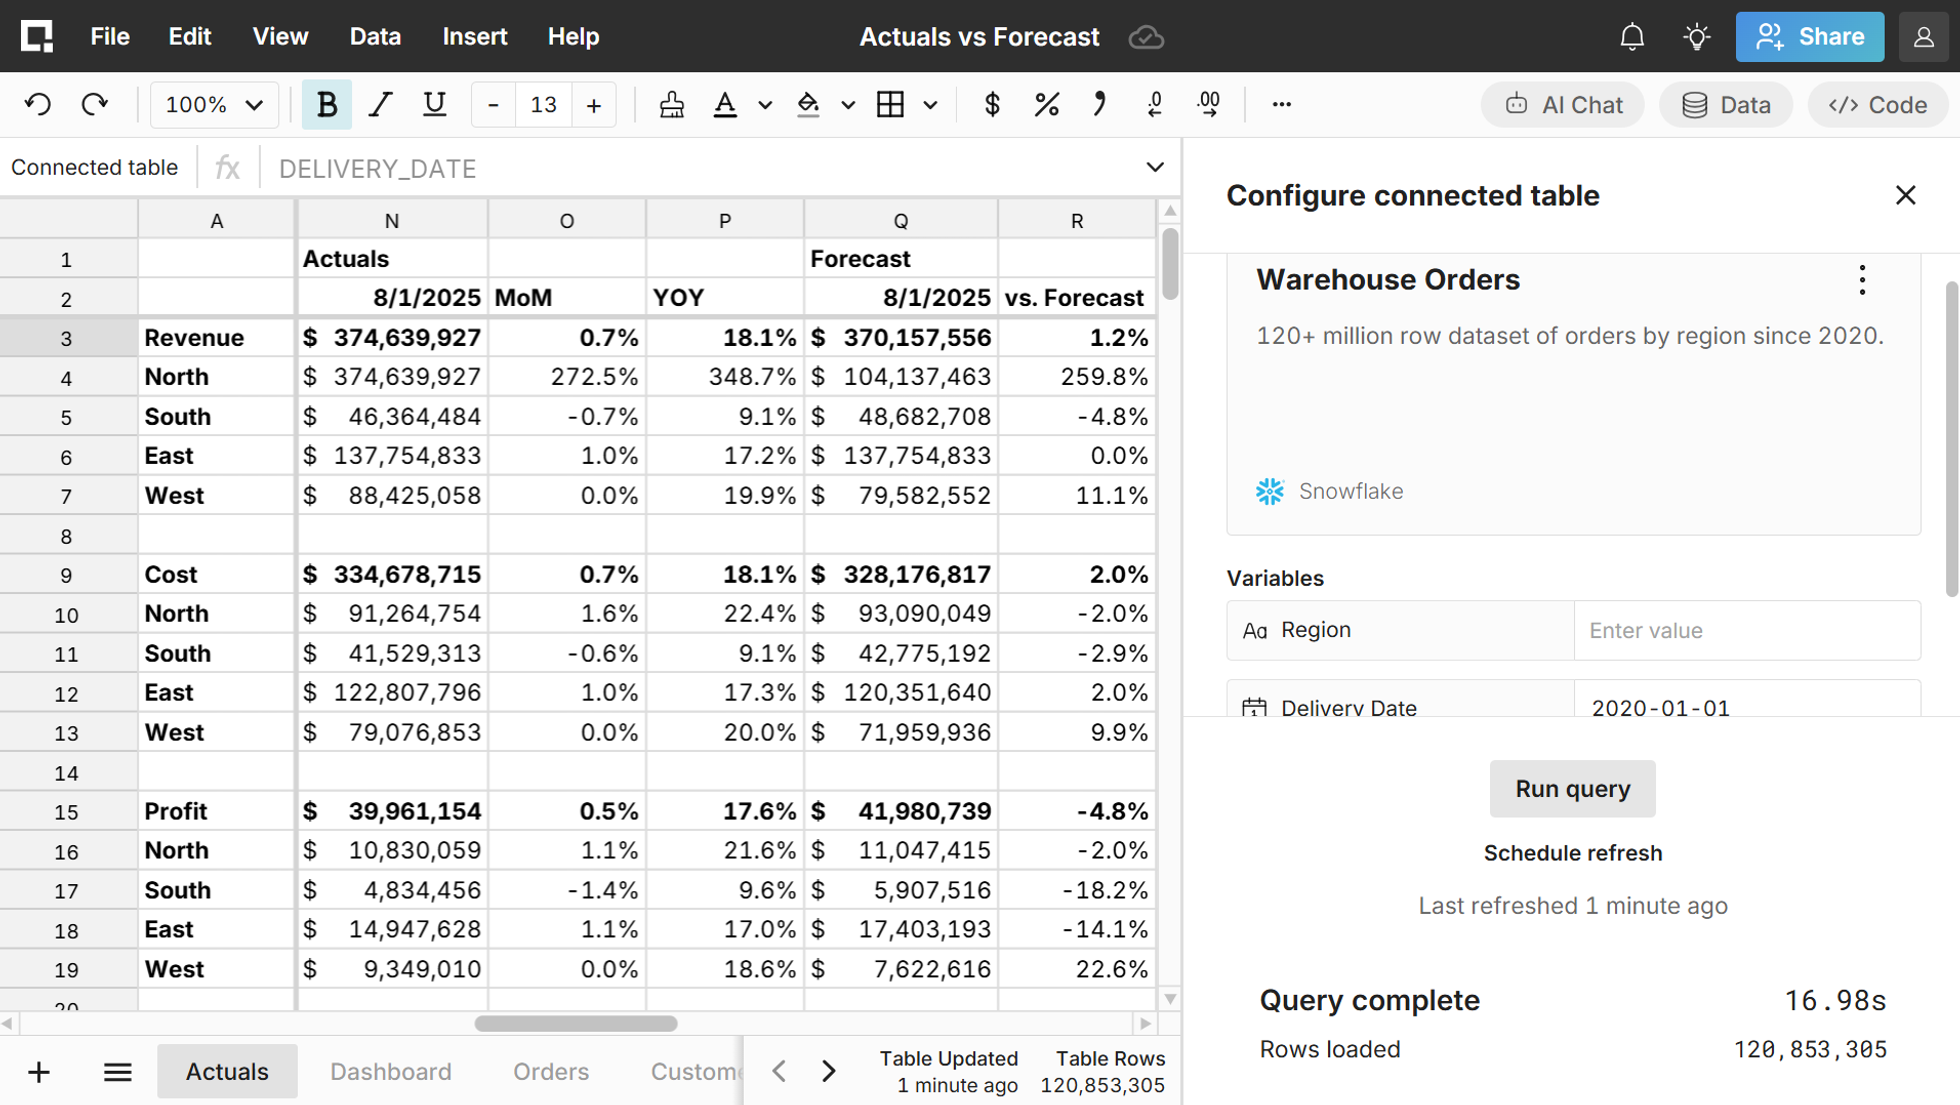Click the Region variable value field
This screenshot has width=1960, height=1105.
(1747, 630)
